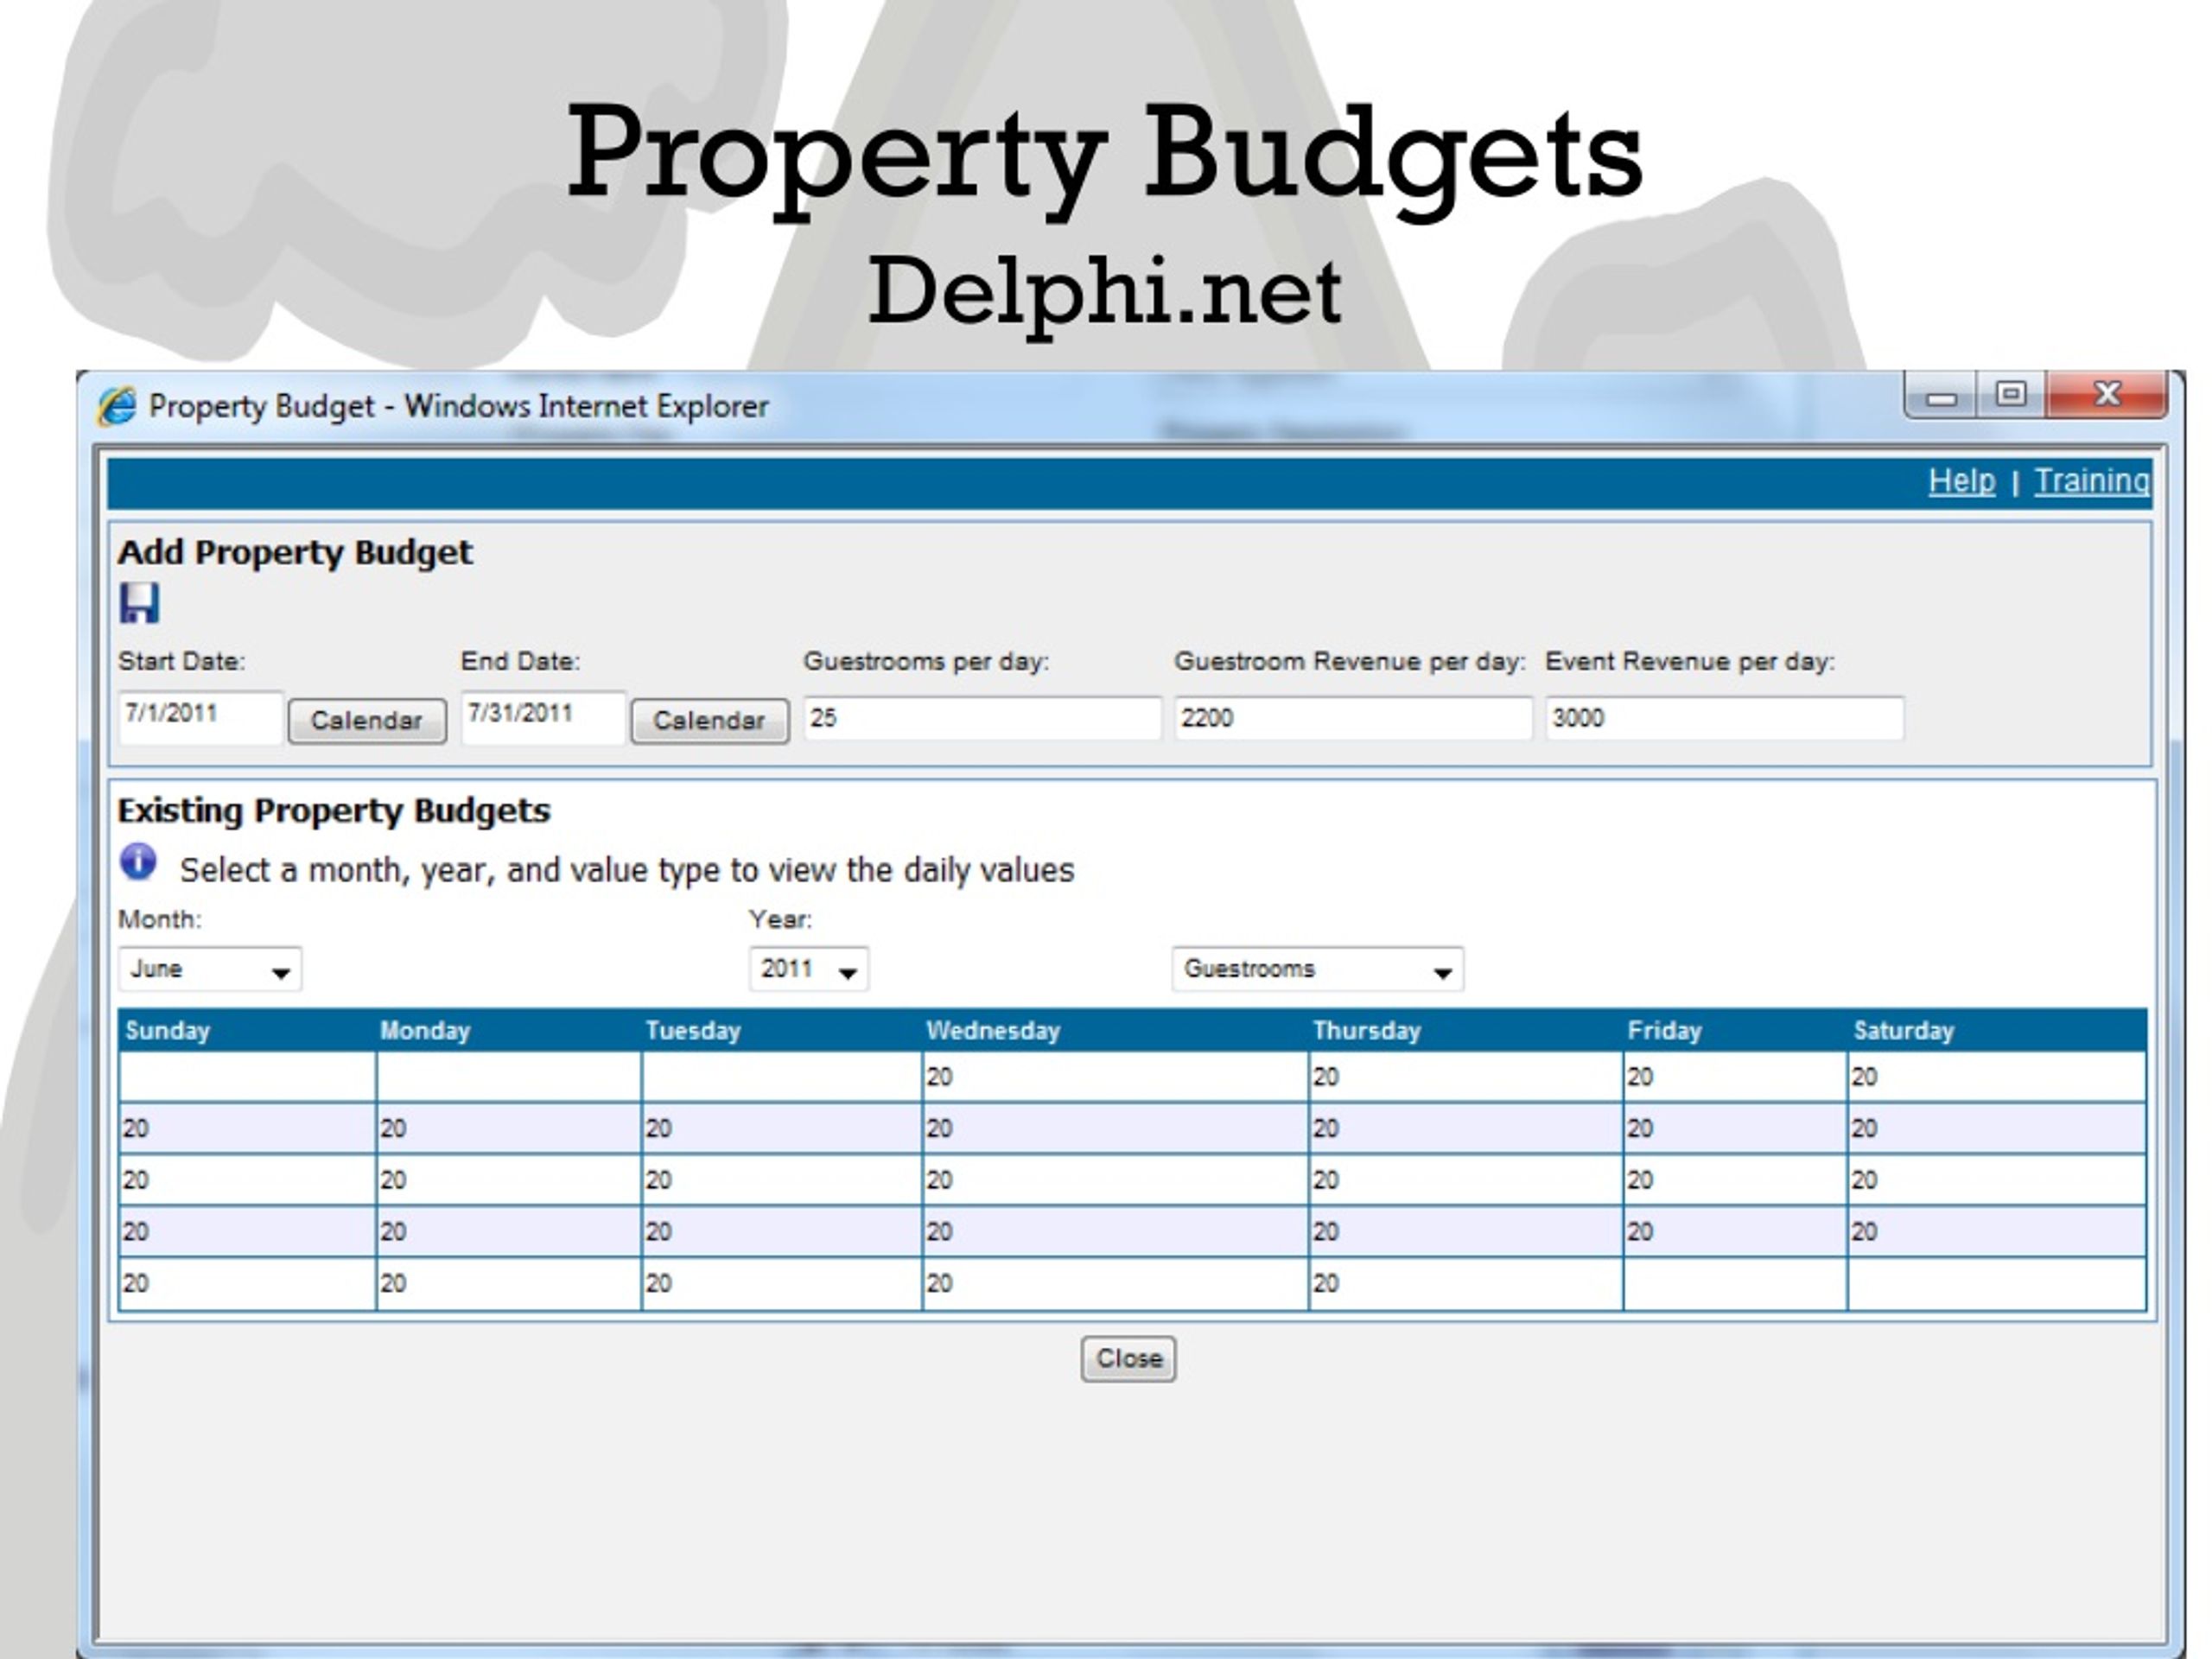Open the Year dropdown showing 2011
2212x1659 pixels.
tap(809, 969)
